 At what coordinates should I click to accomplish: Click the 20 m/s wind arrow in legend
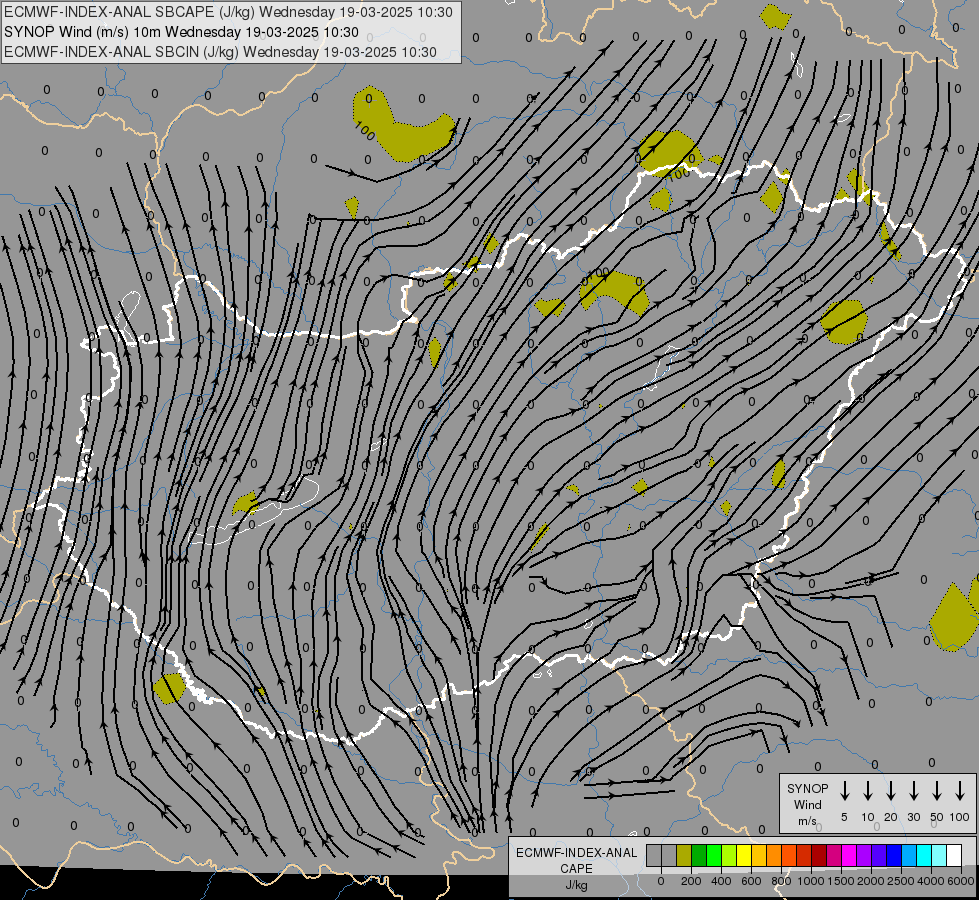[x=891, y=791]
